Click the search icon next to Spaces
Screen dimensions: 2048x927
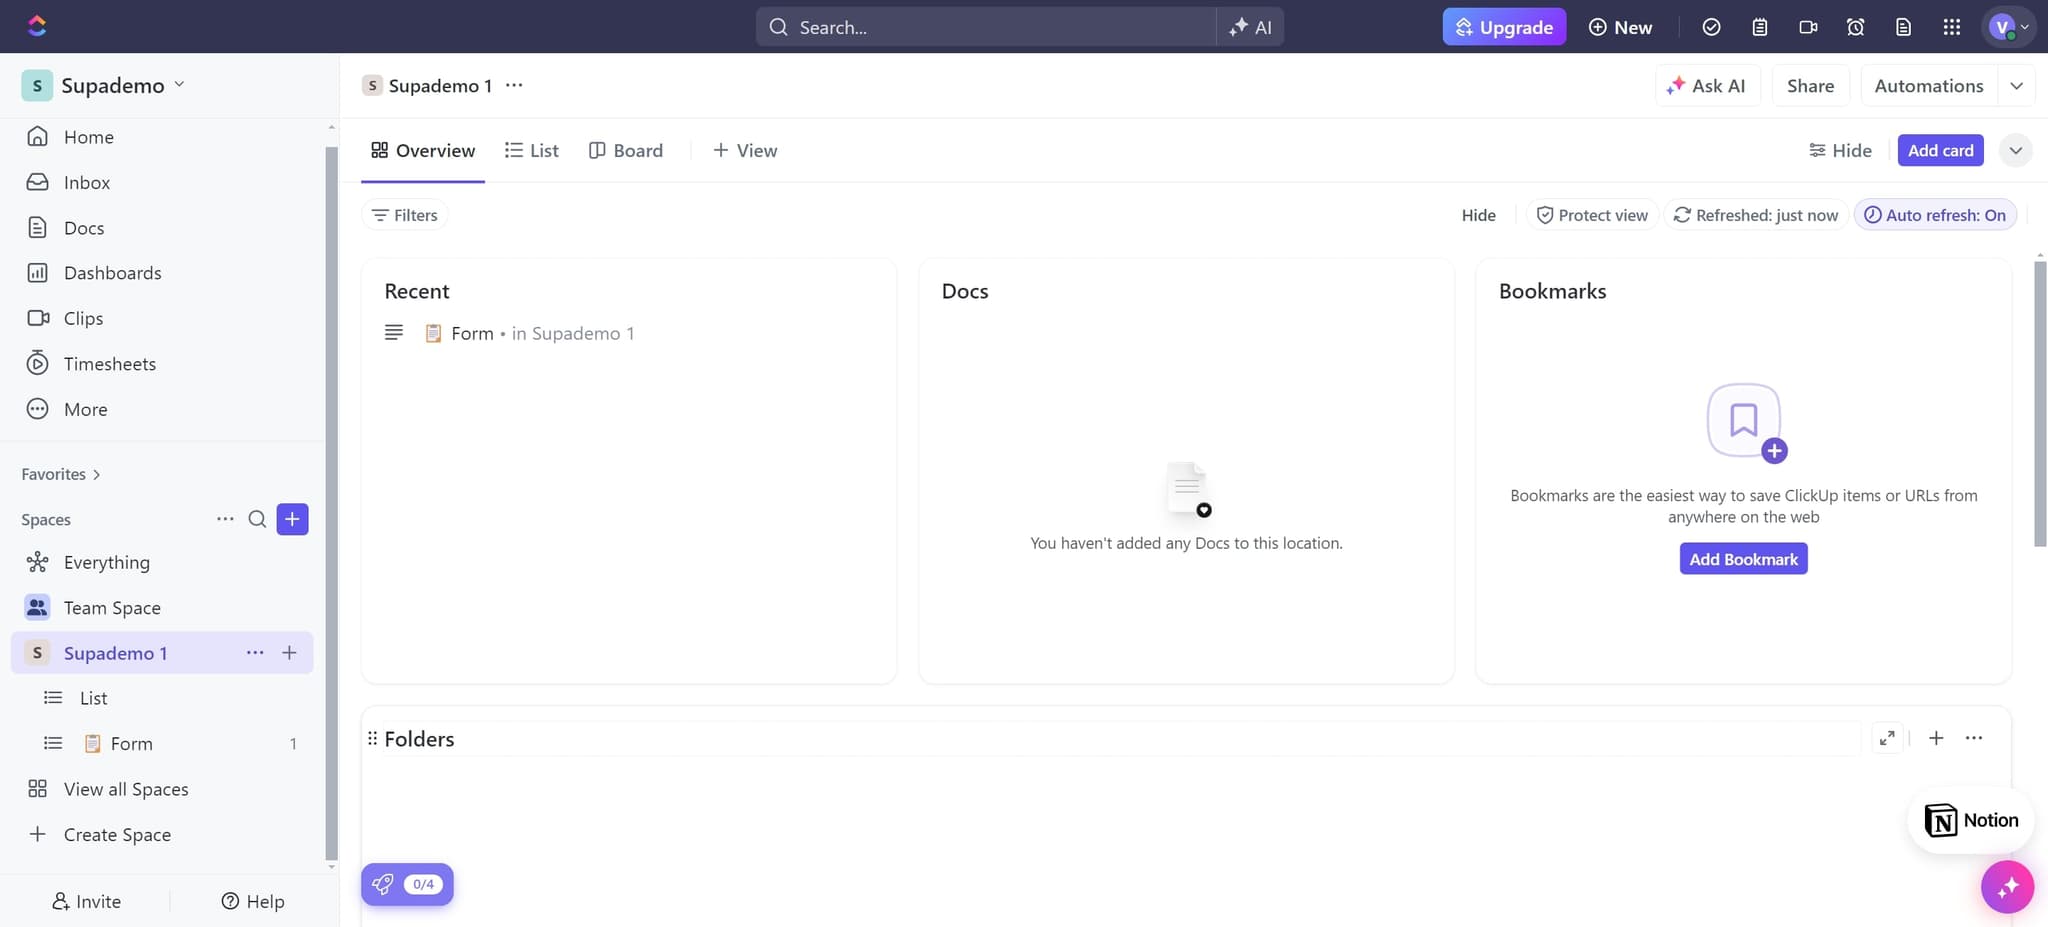coord(257,519)
